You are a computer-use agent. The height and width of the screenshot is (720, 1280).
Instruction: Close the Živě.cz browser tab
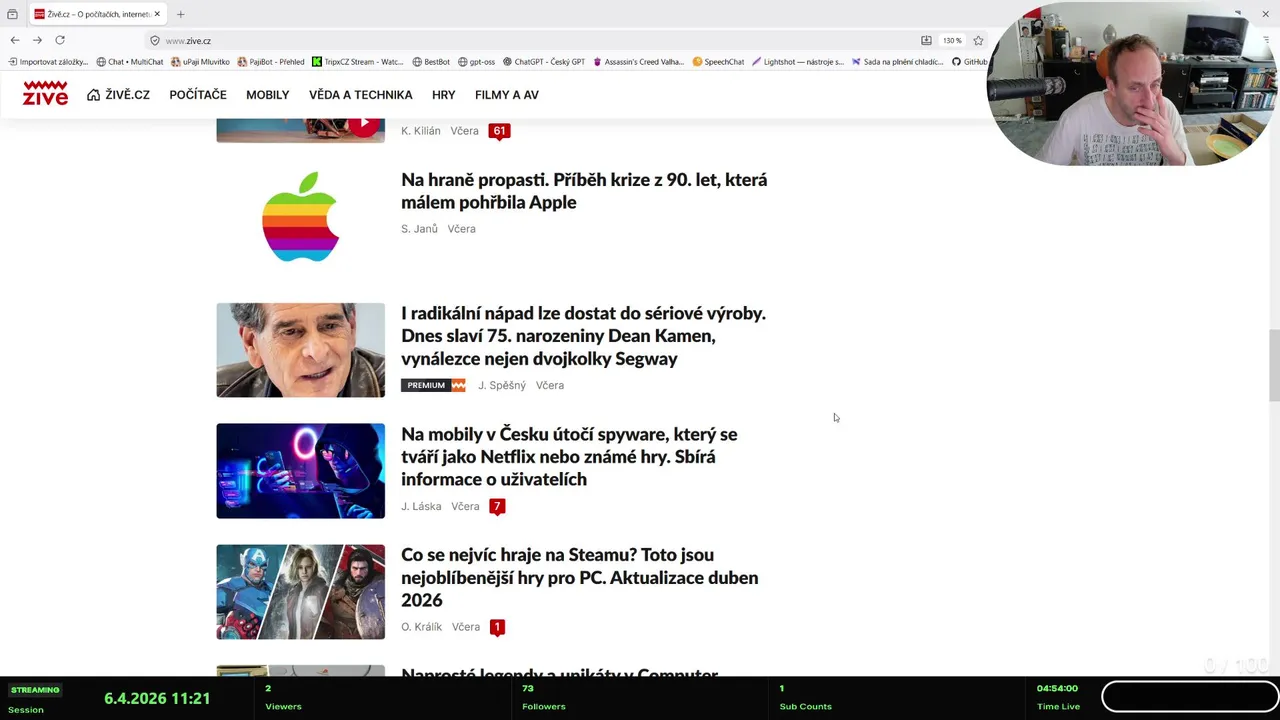(157, 14)
